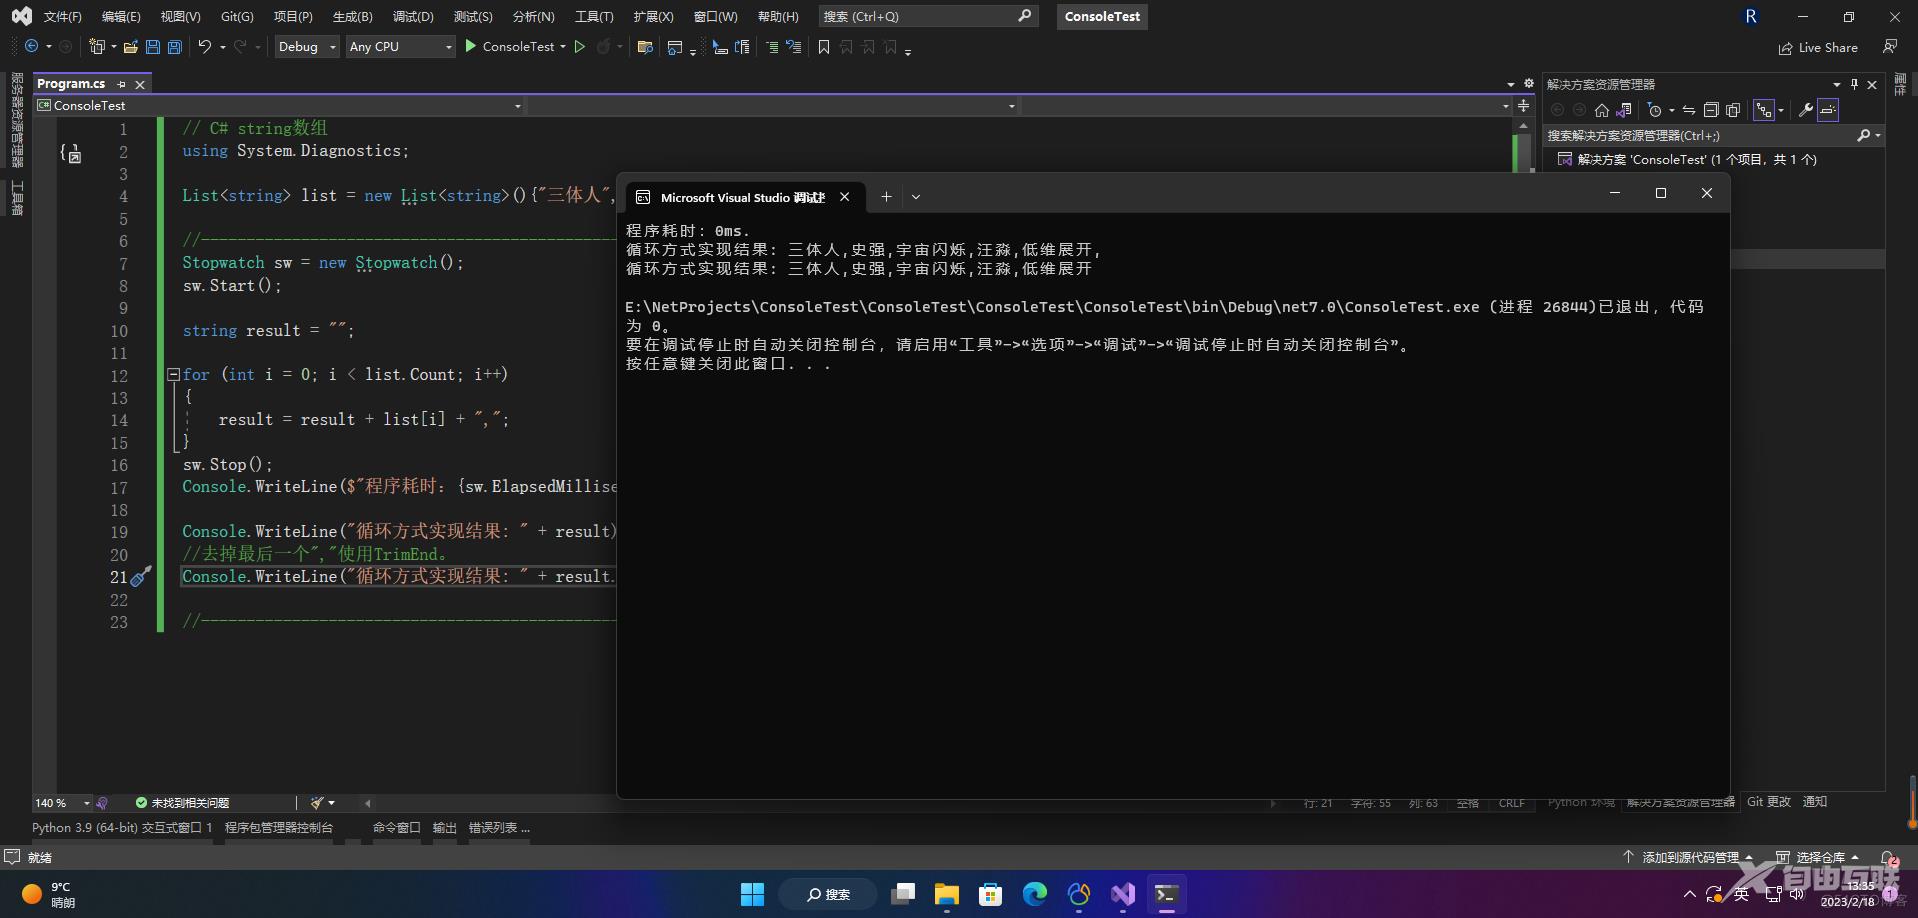This screenshot has width=1918, height=918.
Task: Click the New Project toolbar icon
Action: click(97, 46)
